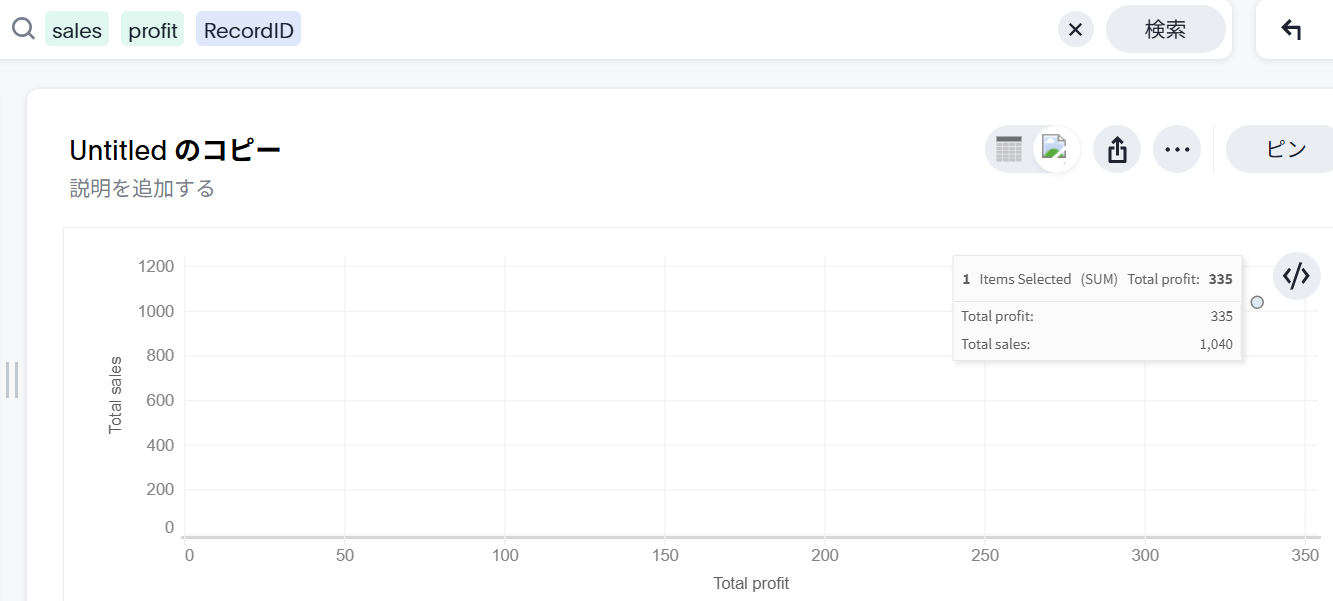Edit the title Untitled のコピー

pyautogui.click(x=175, y=150)
